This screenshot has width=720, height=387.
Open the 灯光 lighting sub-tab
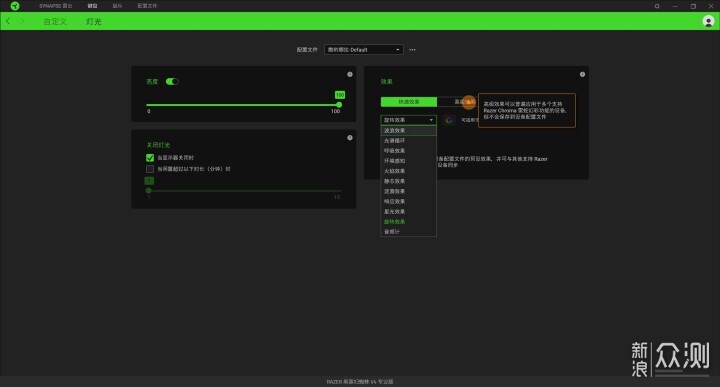point(94,22)
